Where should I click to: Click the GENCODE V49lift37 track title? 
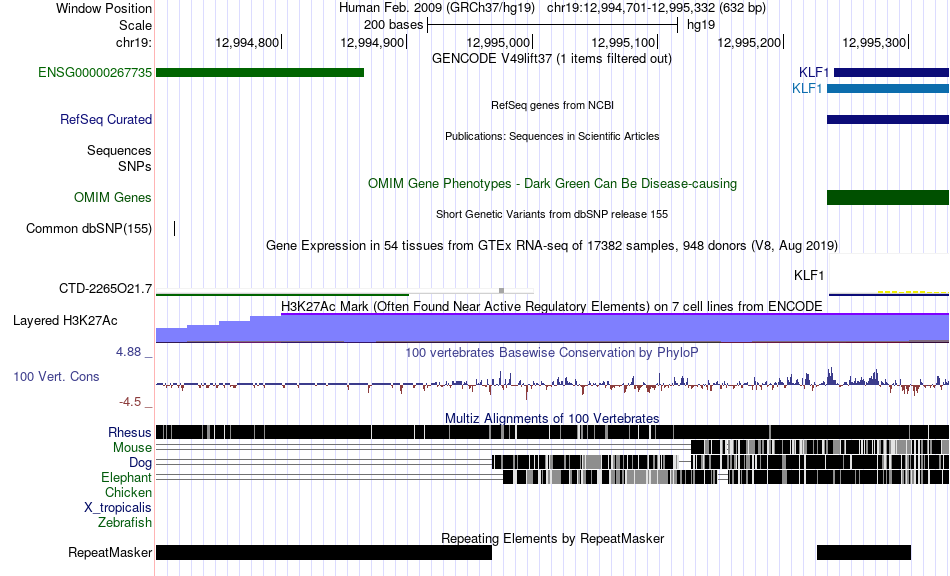(552, 59)
